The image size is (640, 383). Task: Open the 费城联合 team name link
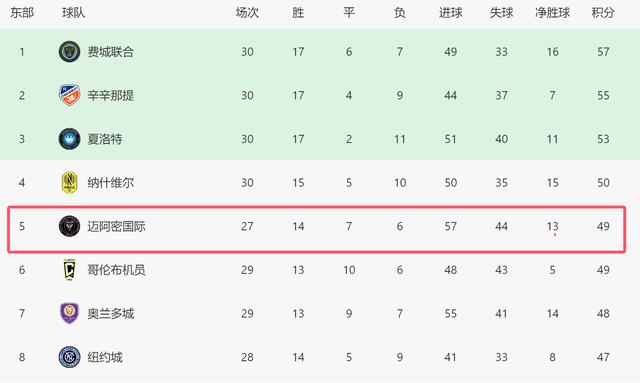[111, 52]
